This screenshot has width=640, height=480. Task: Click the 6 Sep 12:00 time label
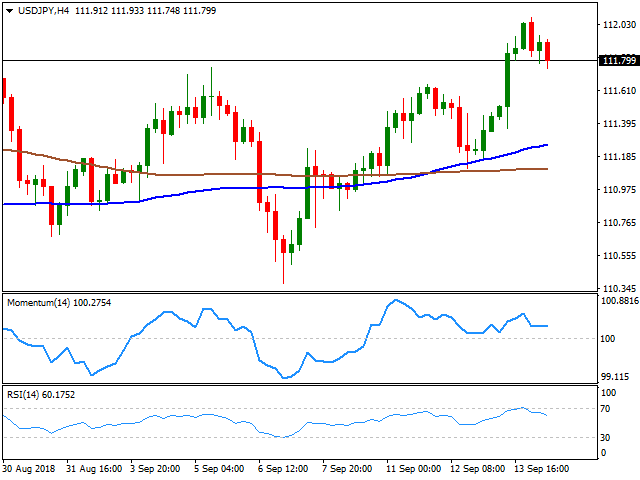[283, 469]
